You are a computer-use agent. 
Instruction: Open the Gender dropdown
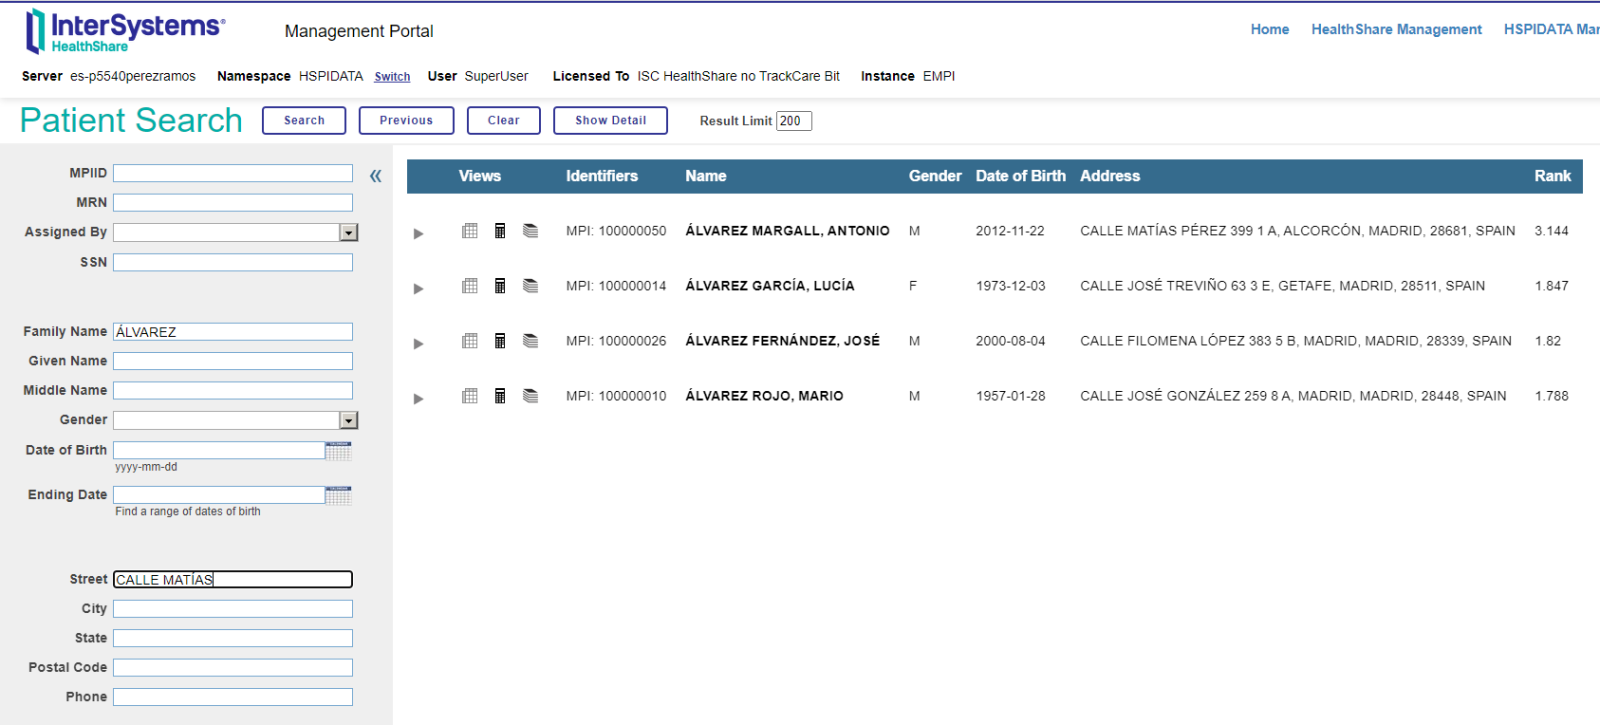[x=349, y=421]
